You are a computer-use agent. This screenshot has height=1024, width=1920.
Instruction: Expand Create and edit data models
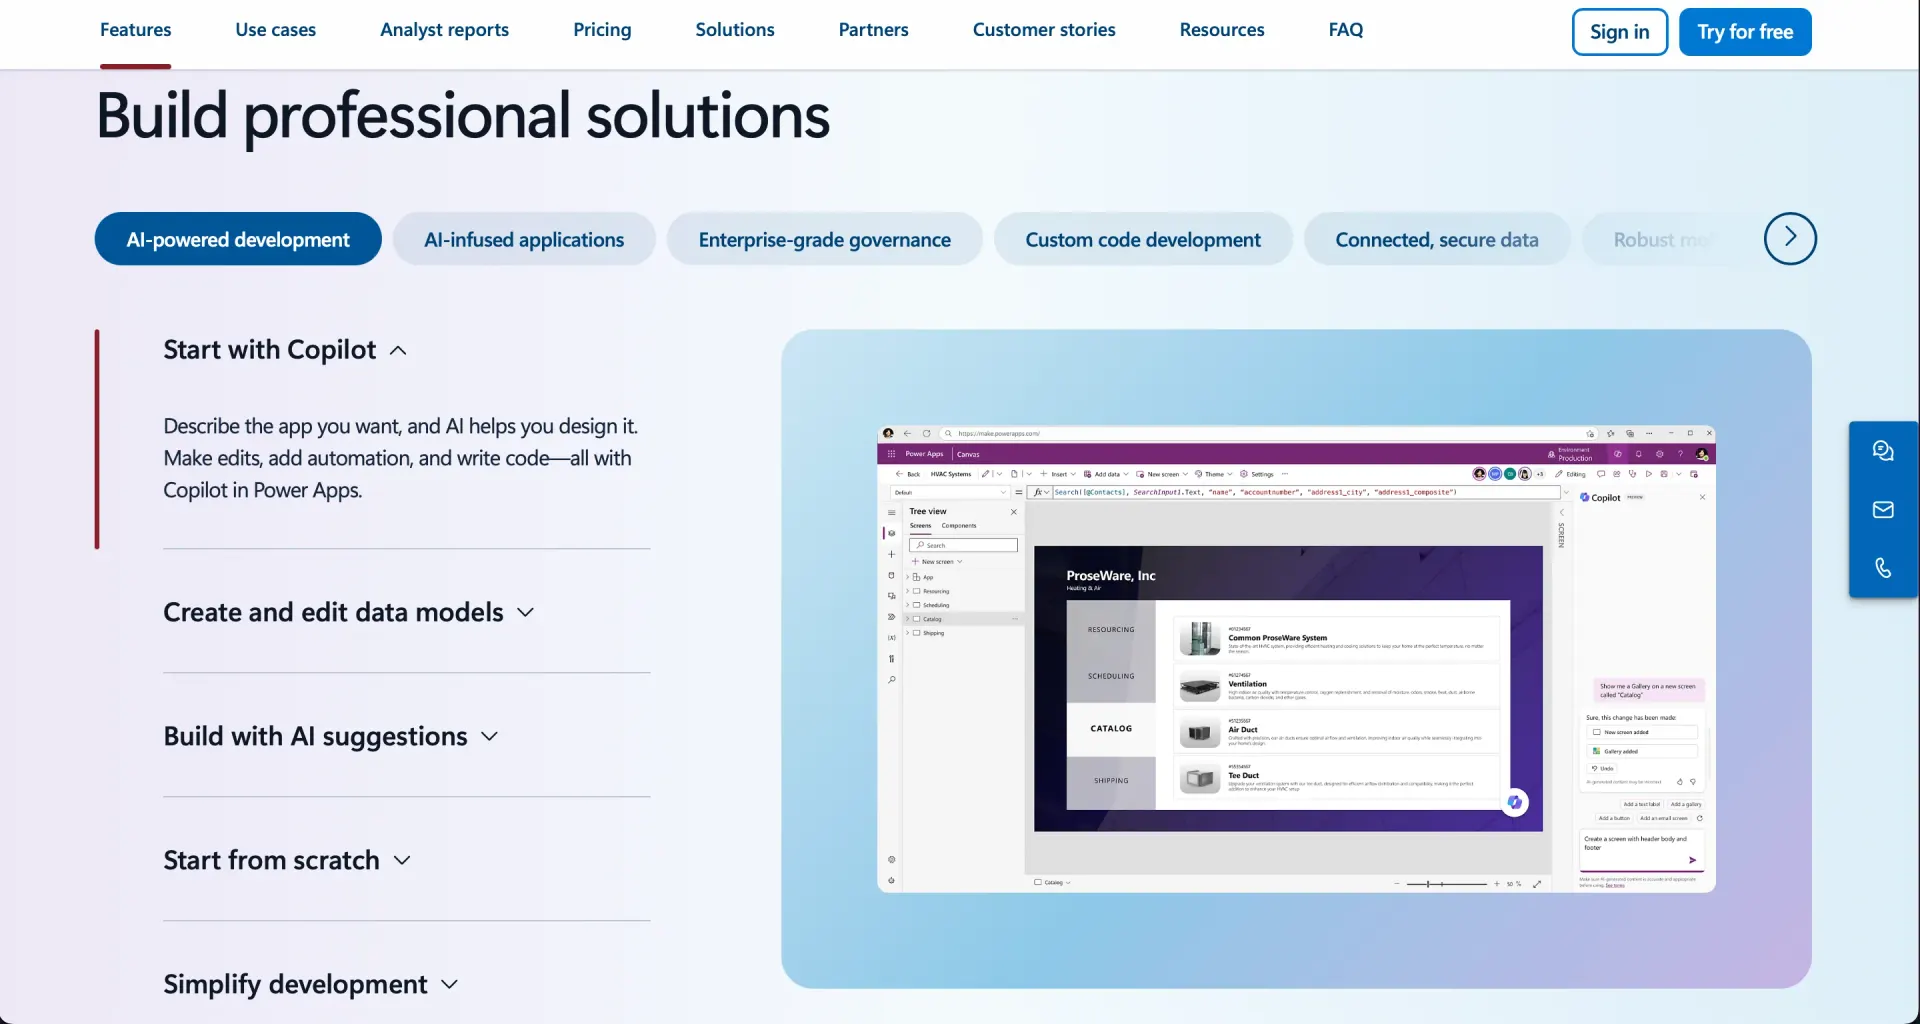click(x=349, y=612)
